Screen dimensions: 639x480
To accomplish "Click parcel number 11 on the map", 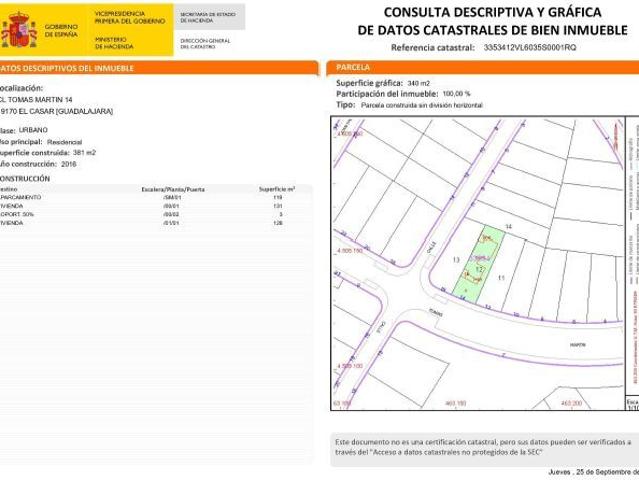I will point(501,278).
